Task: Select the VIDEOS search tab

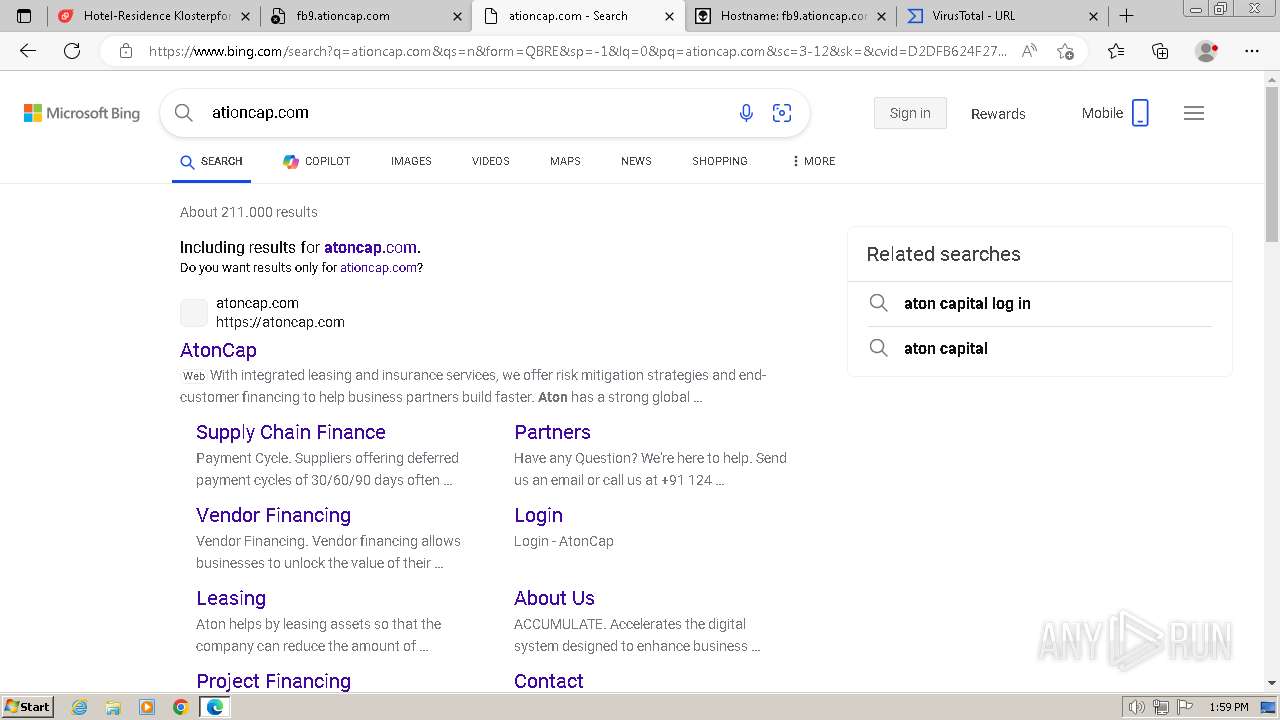Action: click(491, 161)
